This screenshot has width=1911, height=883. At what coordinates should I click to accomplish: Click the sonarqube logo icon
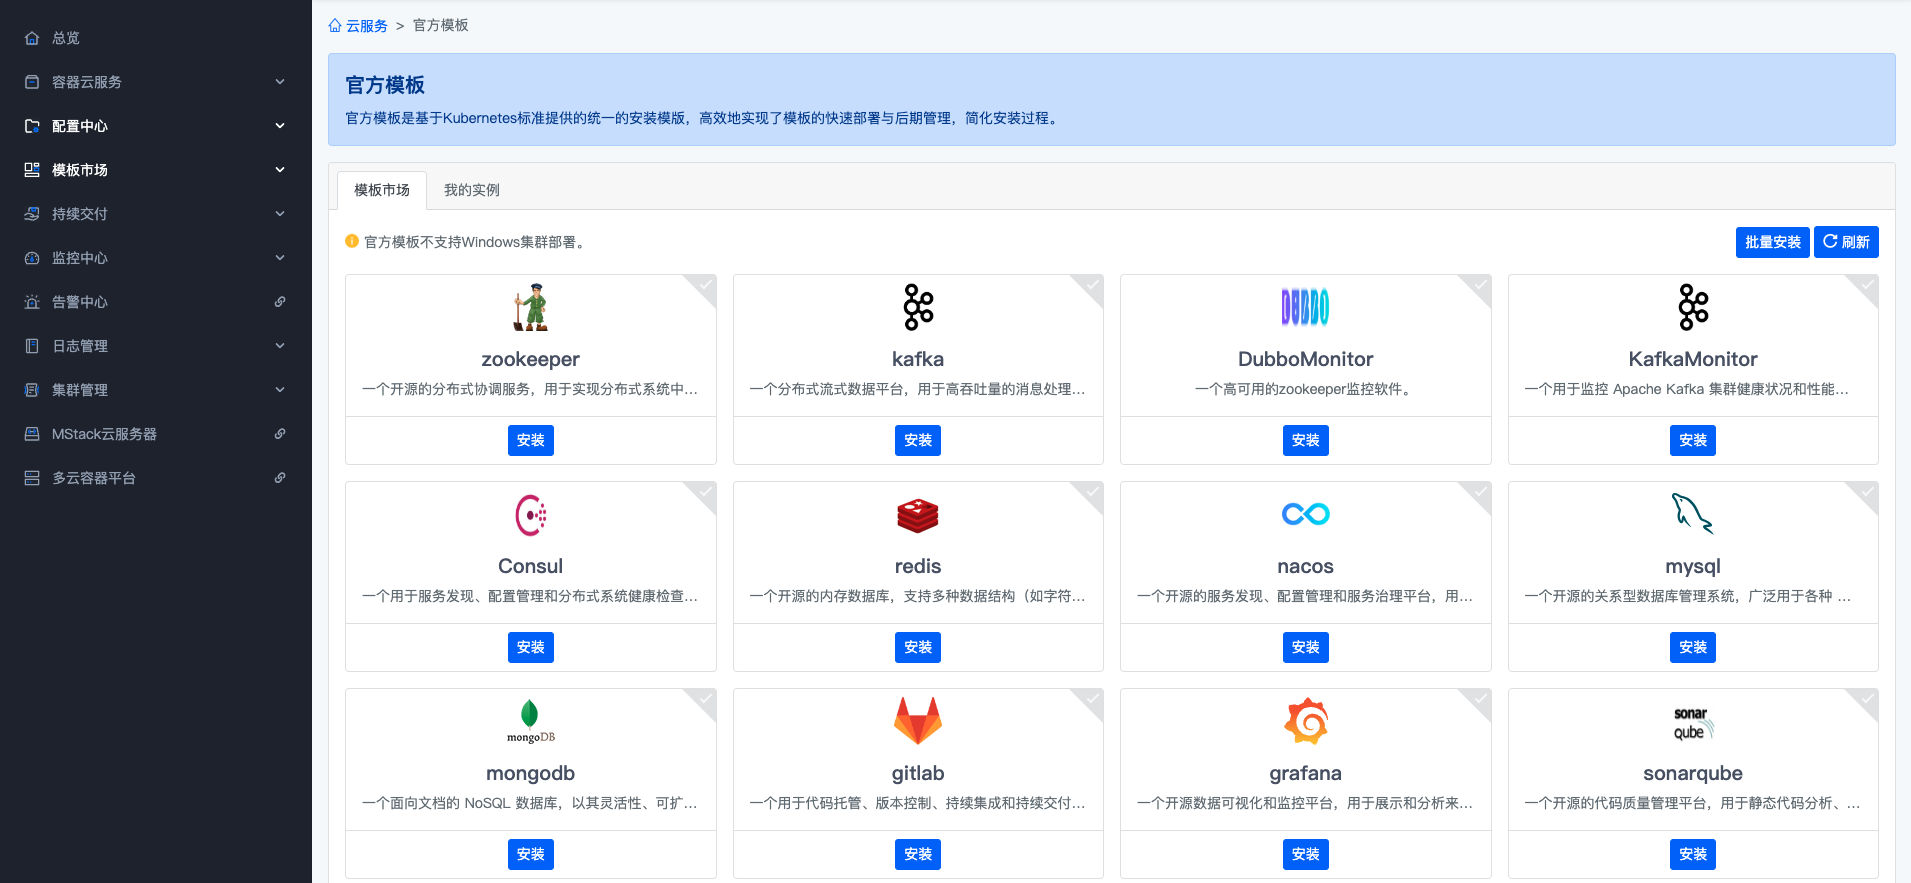coord(1693,722)
